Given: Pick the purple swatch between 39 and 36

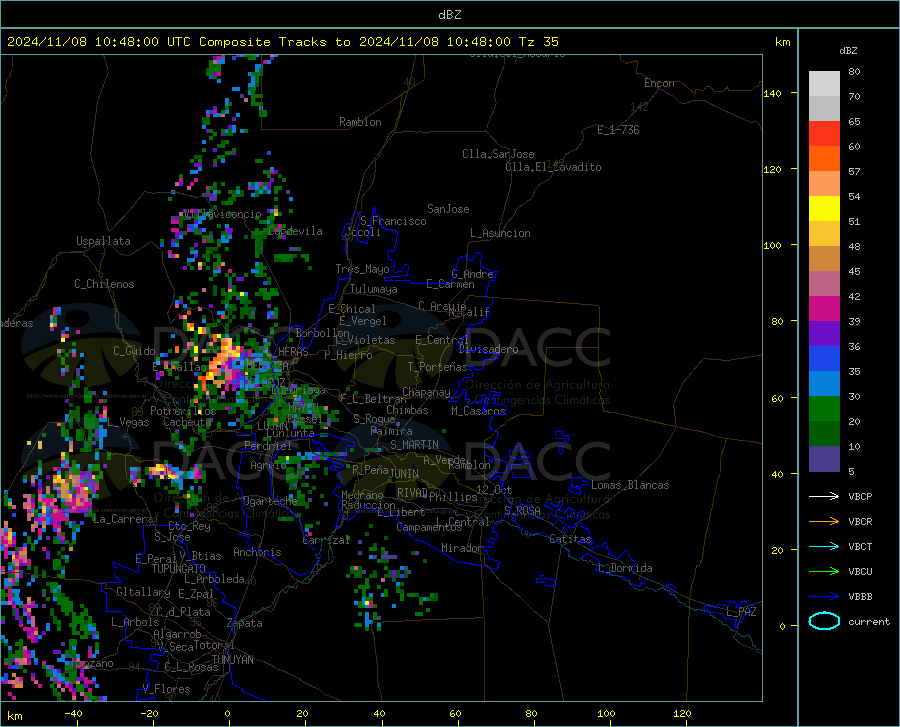Looking at the screenshot, I should pos(824,334).
